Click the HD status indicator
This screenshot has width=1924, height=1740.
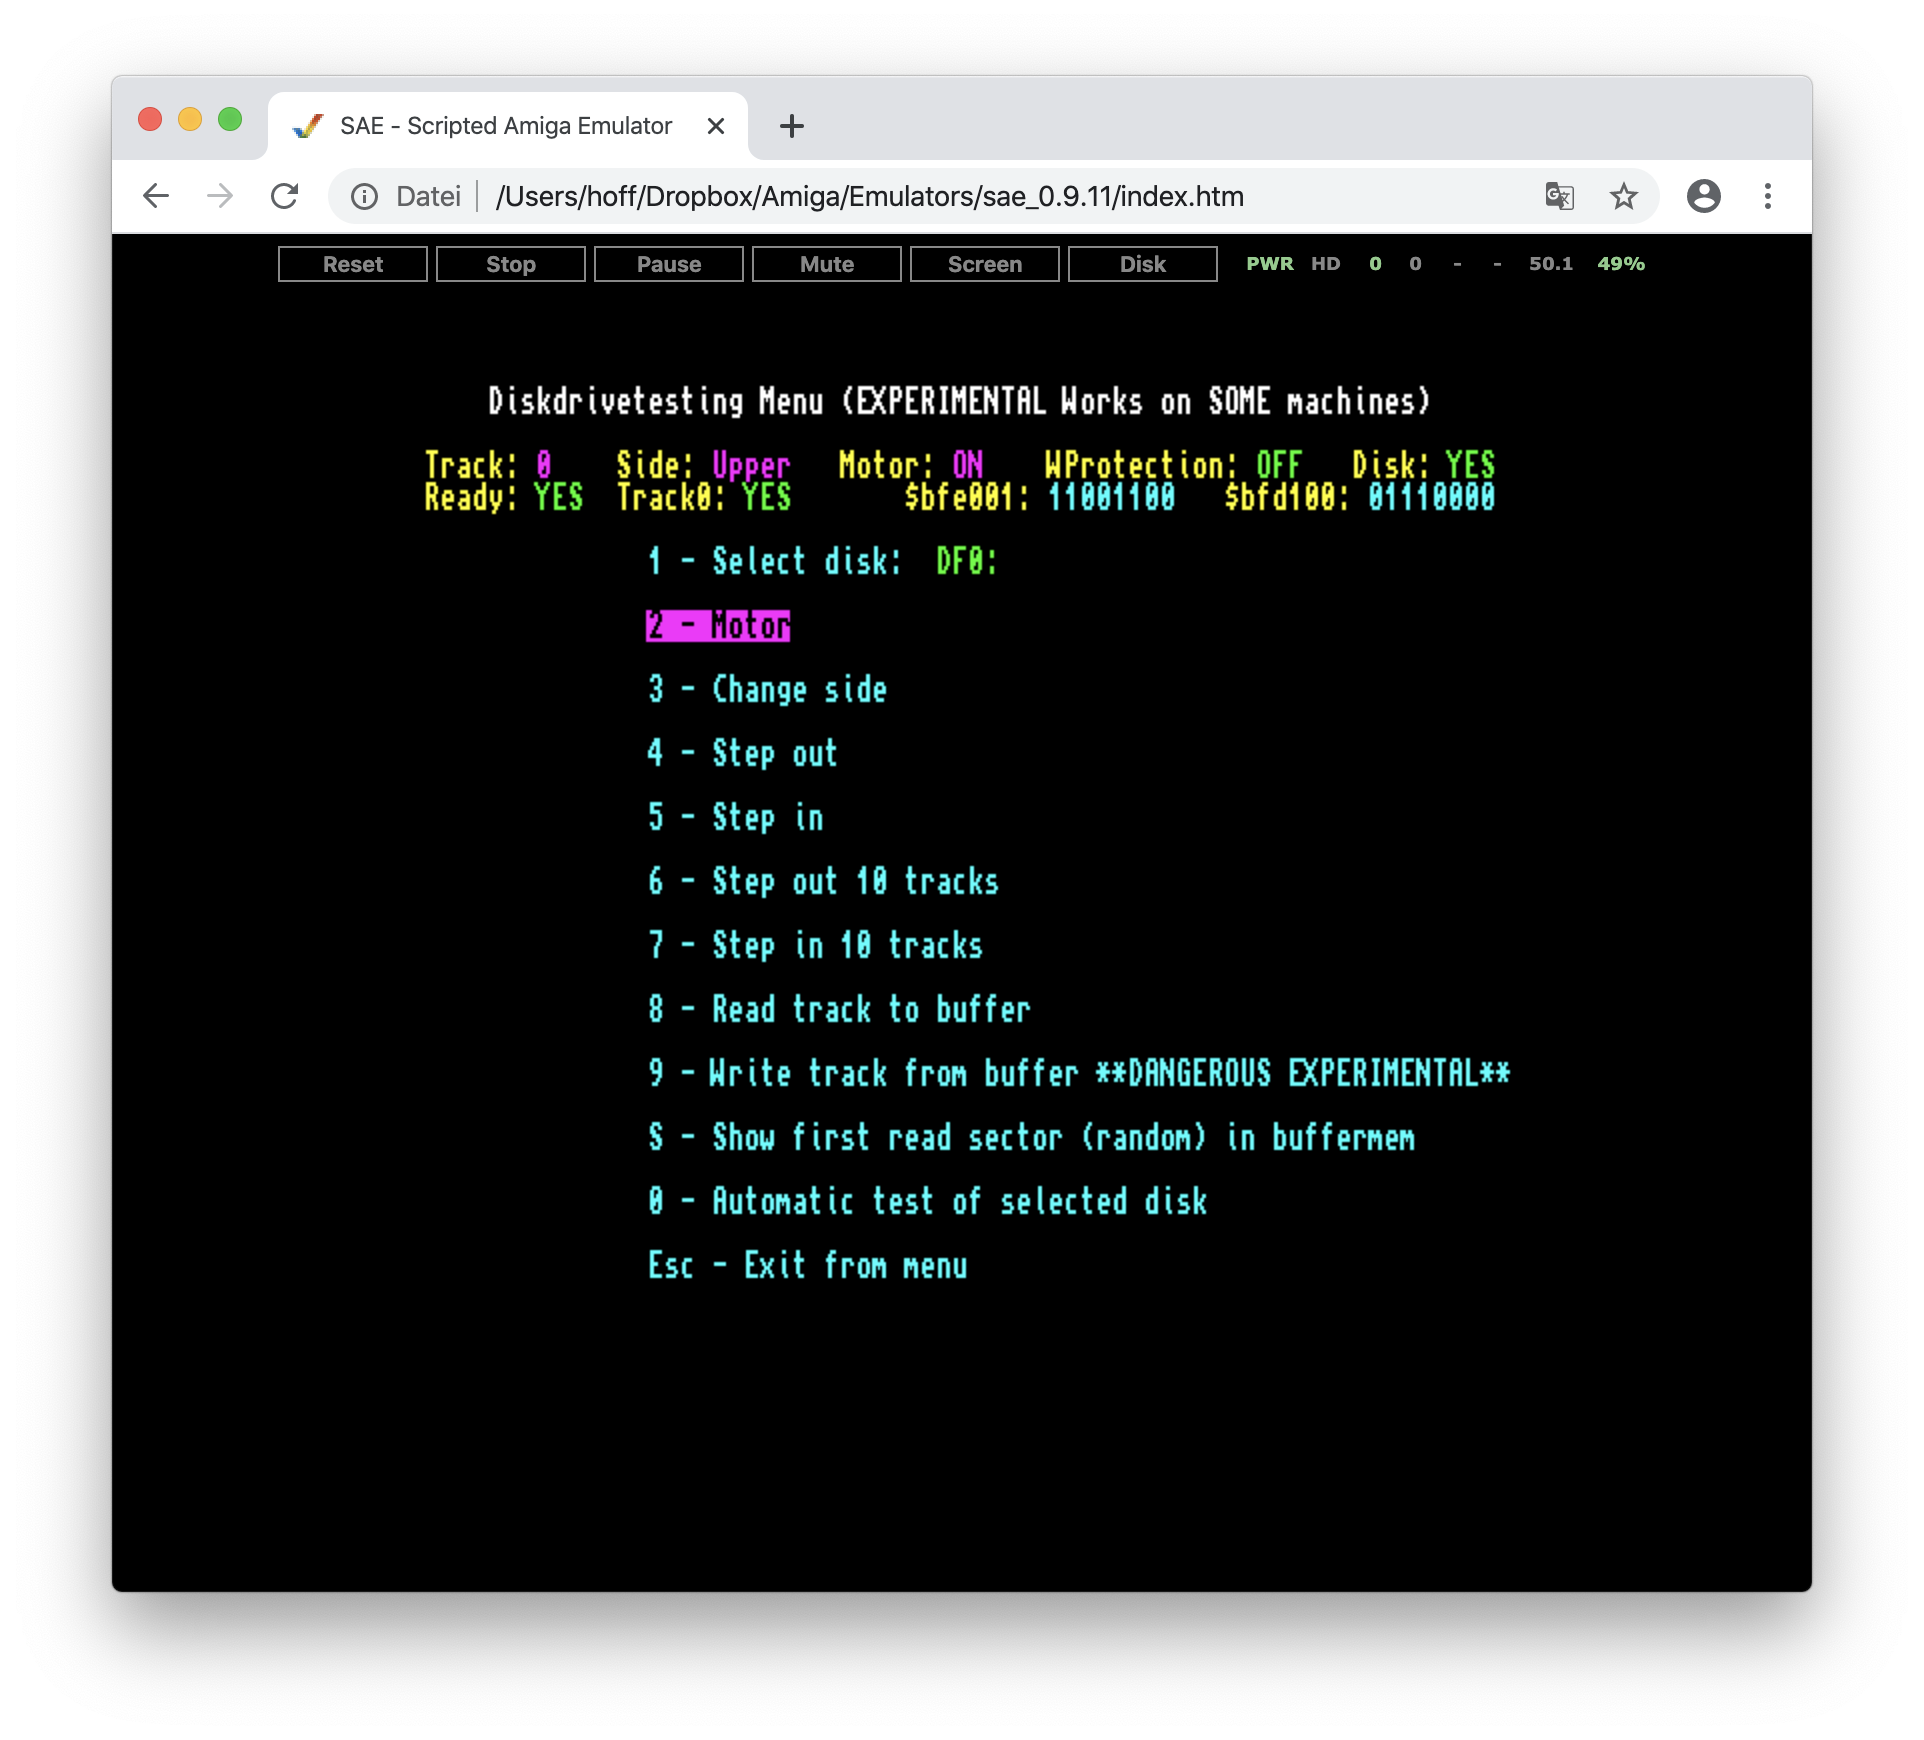point(1326,264)
